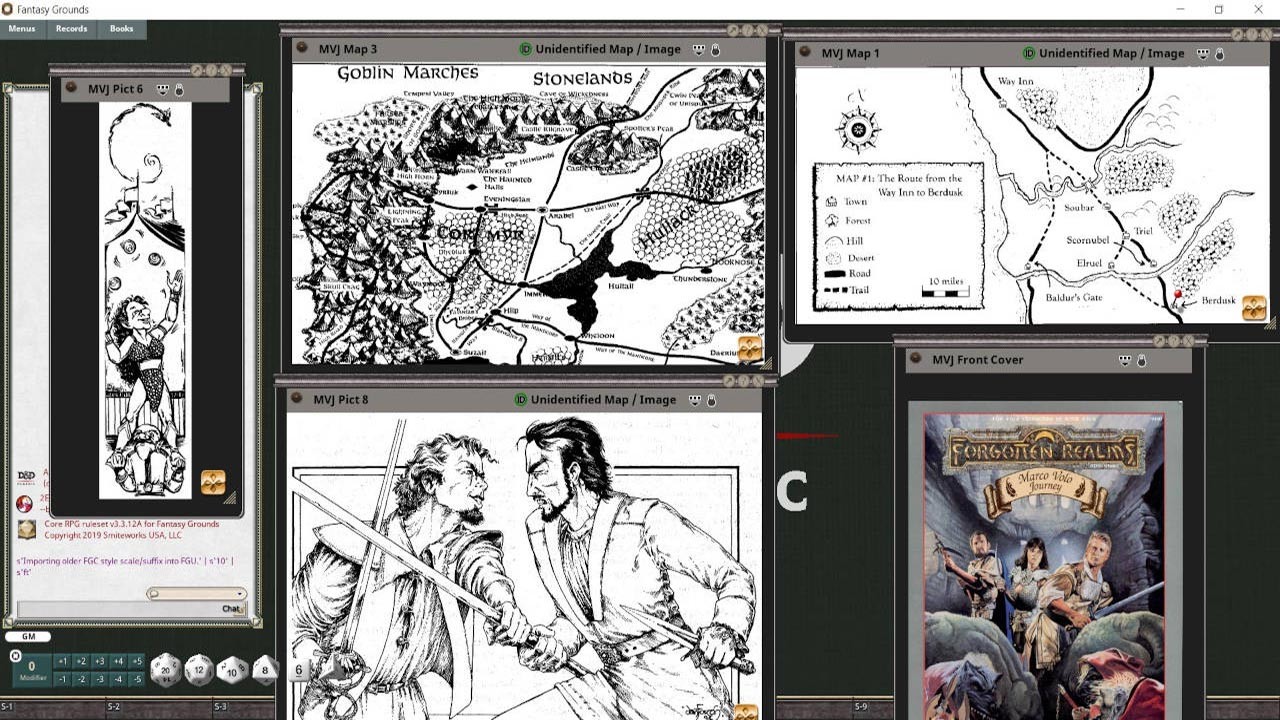
Task: Roll the d20 die
Action: [x=164, y=668]
